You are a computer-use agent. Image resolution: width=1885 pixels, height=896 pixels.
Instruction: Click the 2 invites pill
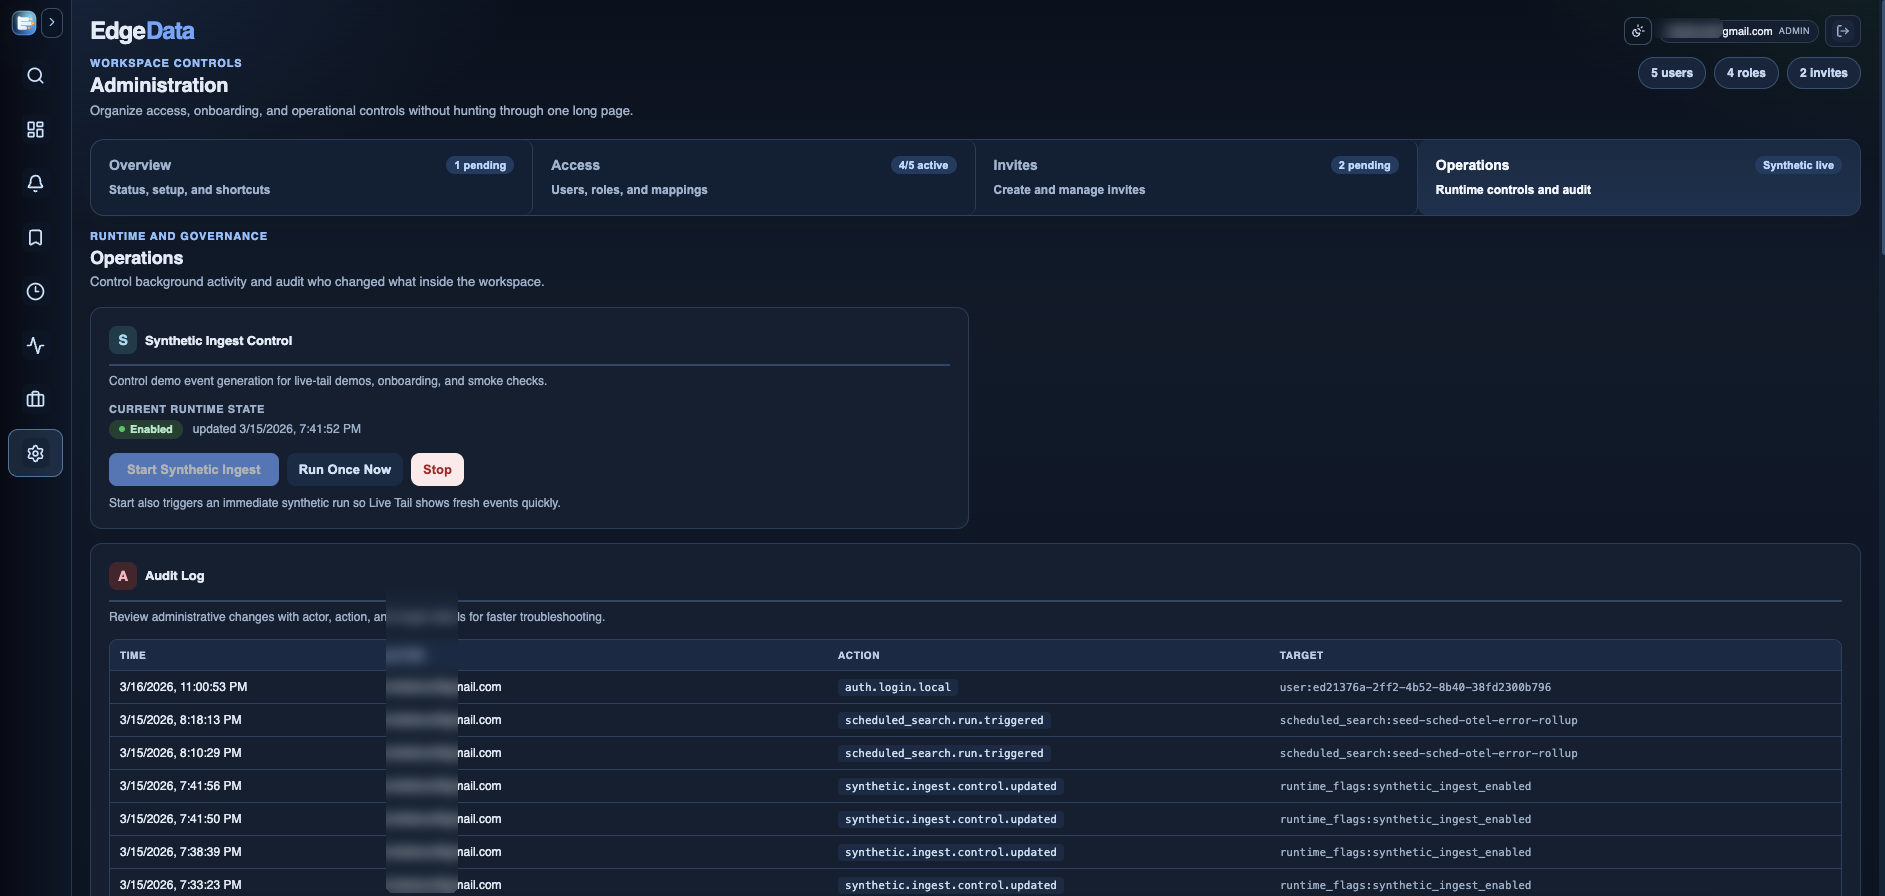point(1824,73)
